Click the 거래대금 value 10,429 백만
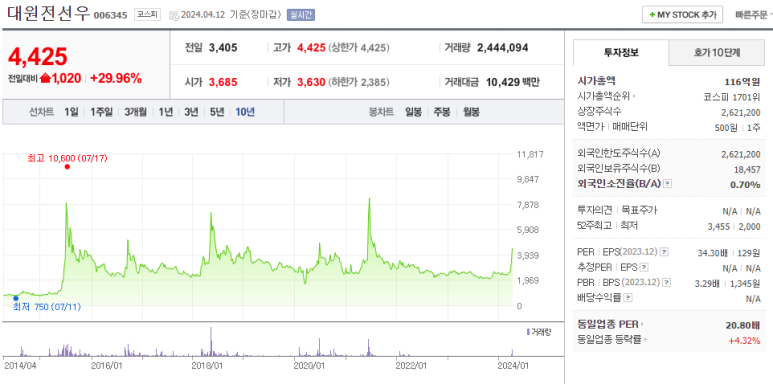 pyautogui.click(x=513, y=82)
